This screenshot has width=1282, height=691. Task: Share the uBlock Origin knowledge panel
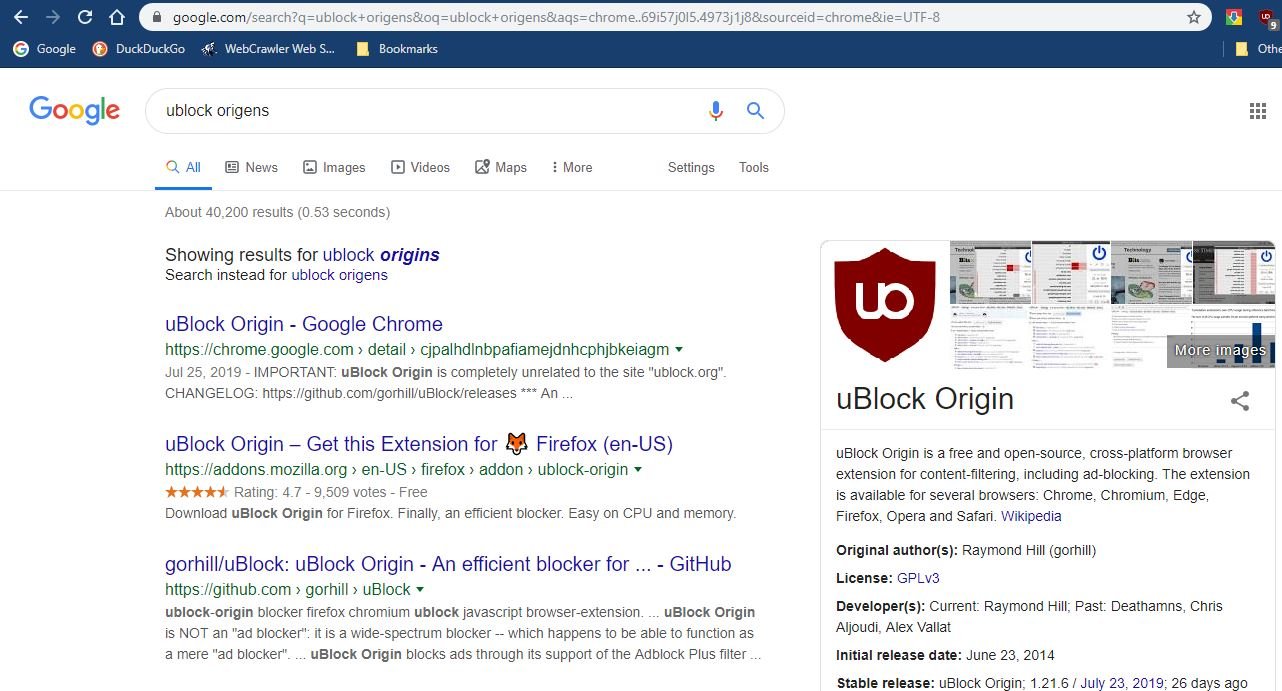(x=1240, y=401)
